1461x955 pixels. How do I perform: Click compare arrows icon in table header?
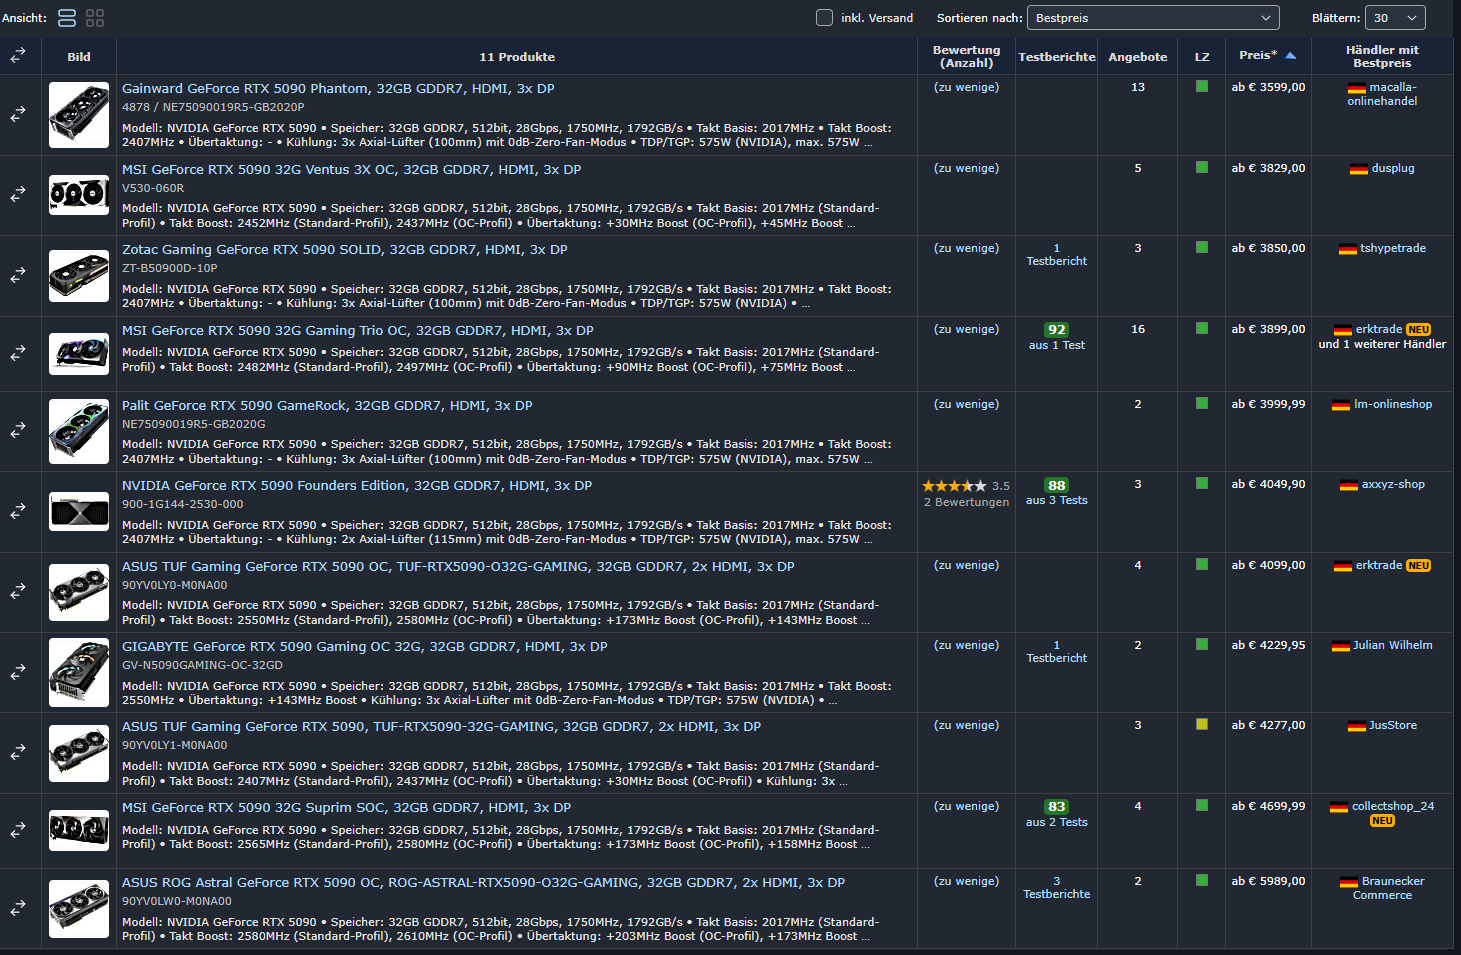click(18, 56)
